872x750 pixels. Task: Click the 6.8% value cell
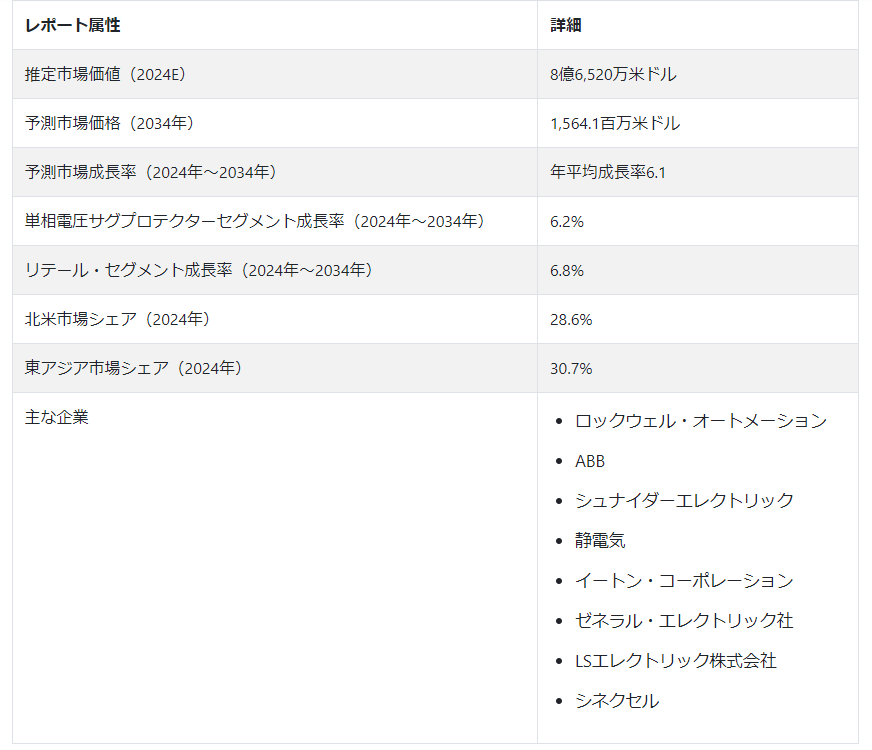567,270
